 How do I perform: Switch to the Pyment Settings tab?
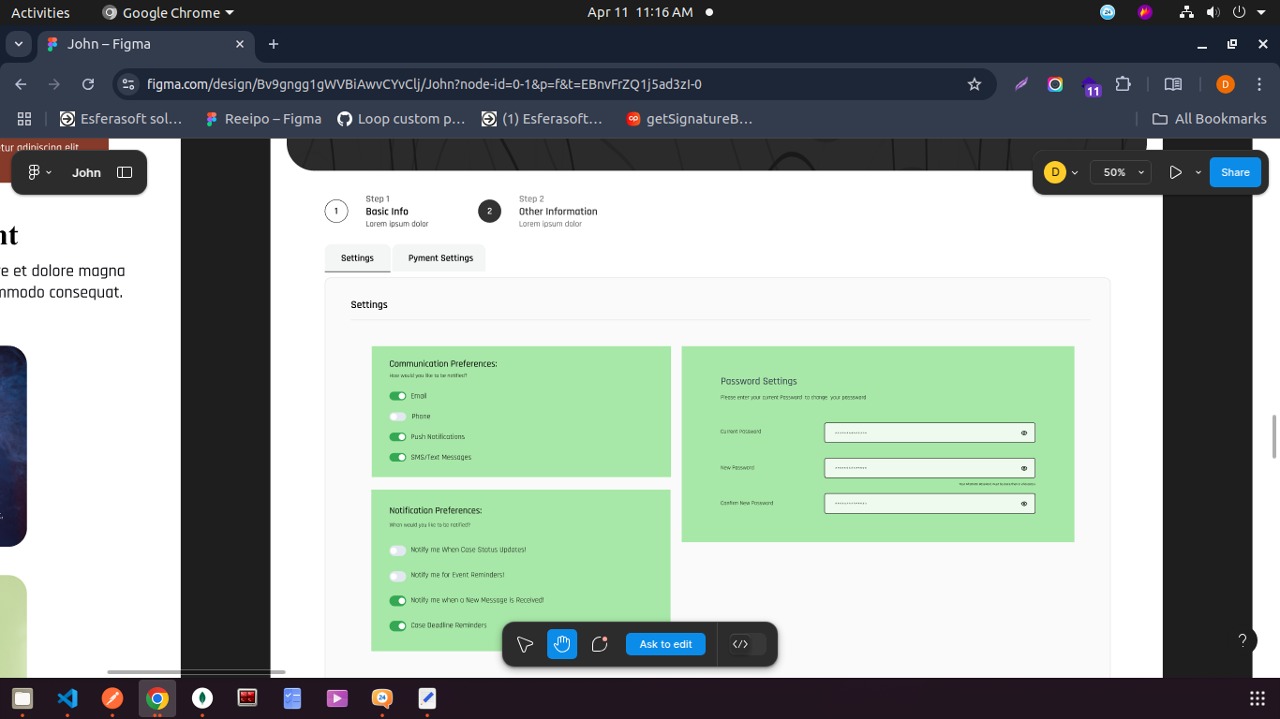click(x=440, y=258)
